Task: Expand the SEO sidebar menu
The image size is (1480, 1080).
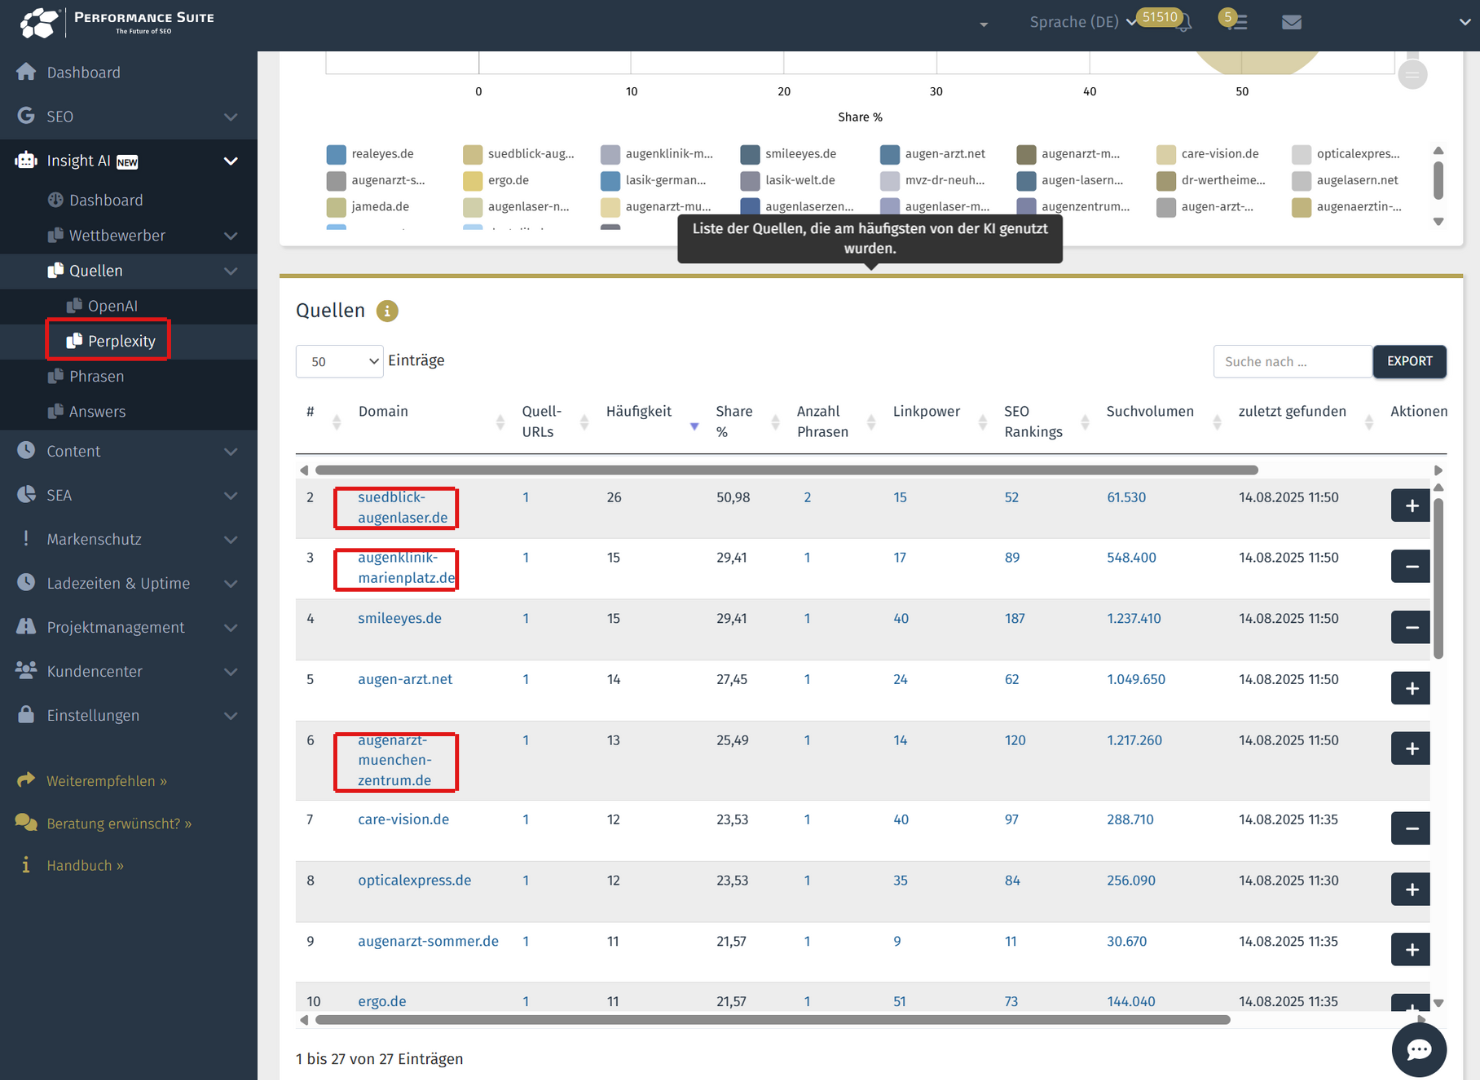Action: tap(231, 117)
